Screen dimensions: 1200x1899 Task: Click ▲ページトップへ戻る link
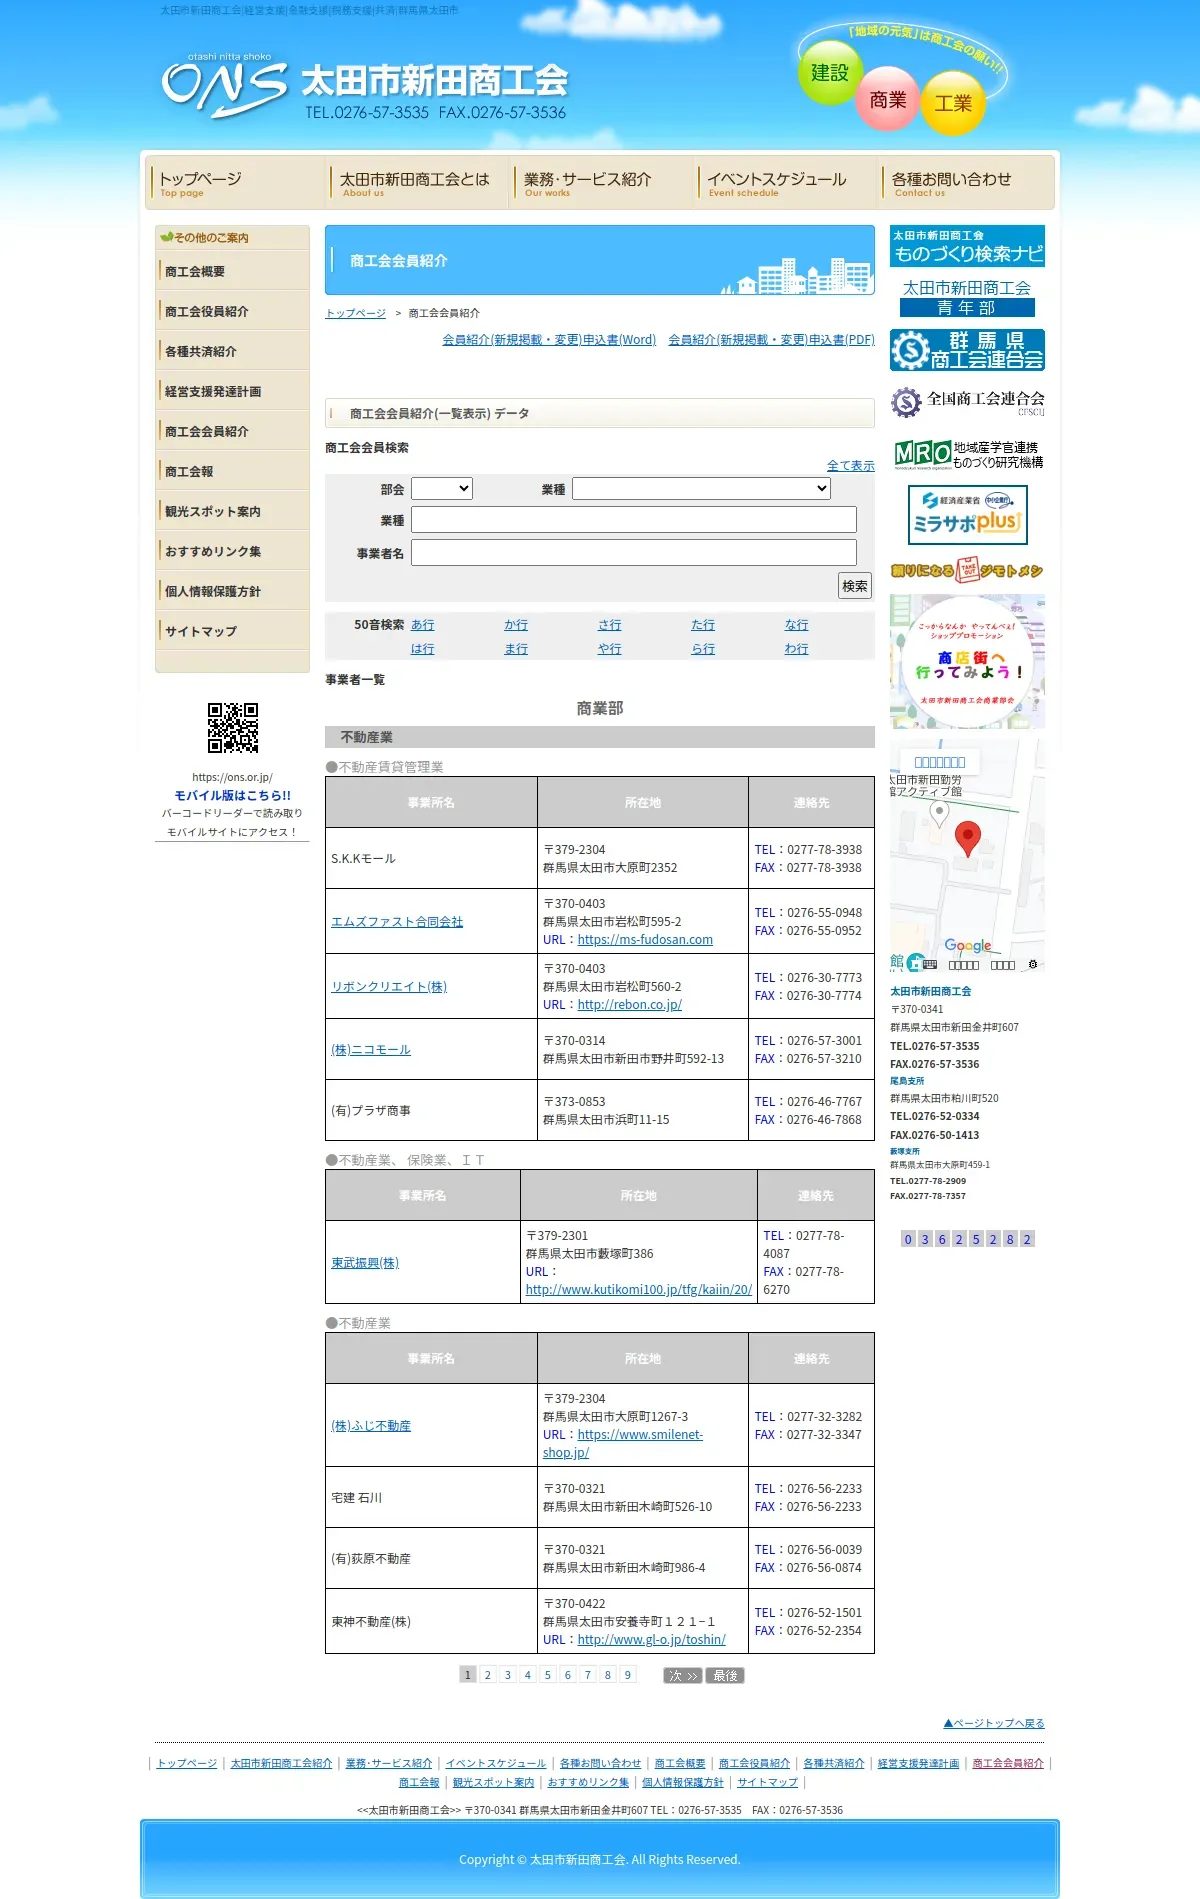(x=994, y=1723)
